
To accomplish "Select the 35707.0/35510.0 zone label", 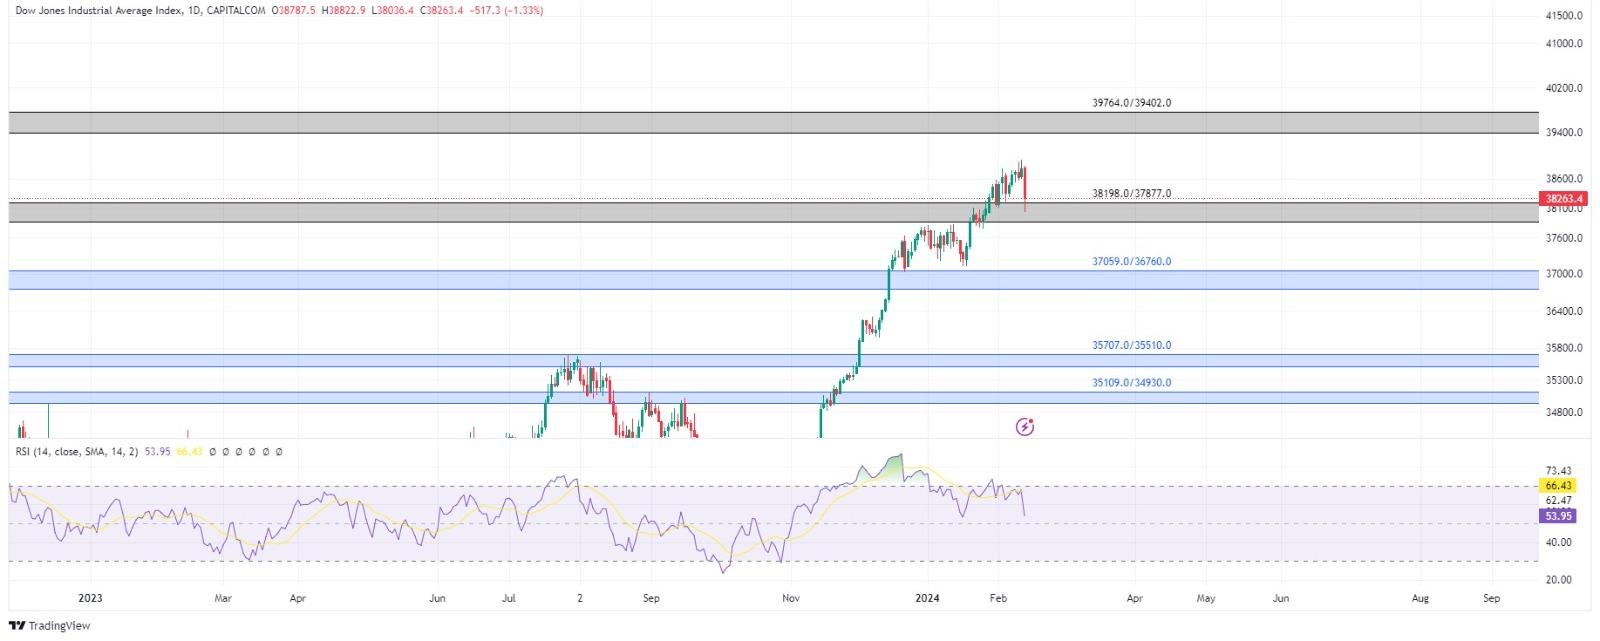I will tap(1131, 346).
